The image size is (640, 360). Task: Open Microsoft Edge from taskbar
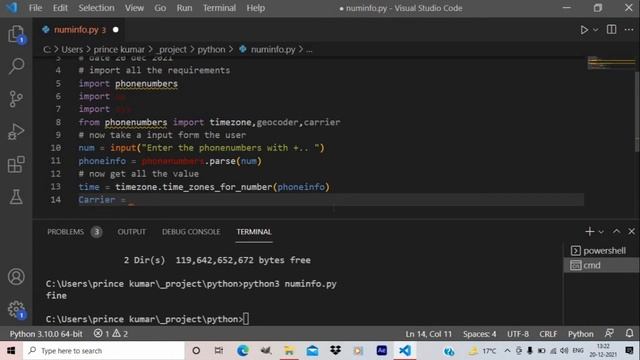pos(242,351)
